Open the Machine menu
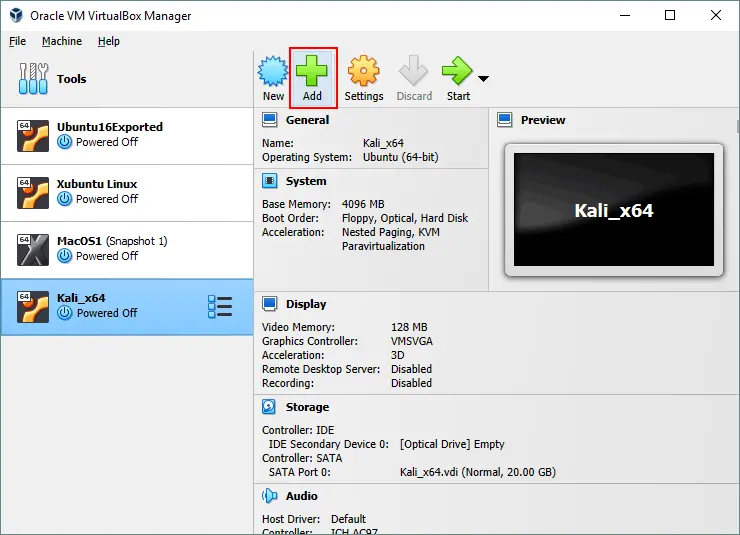This screenshot has height=535, width=740. [62, 42]
